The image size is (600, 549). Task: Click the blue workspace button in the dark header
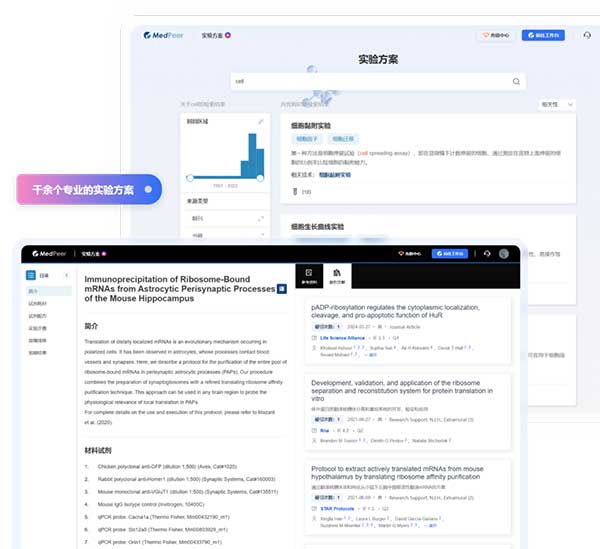pyautogui.click(x=449, y=254)
